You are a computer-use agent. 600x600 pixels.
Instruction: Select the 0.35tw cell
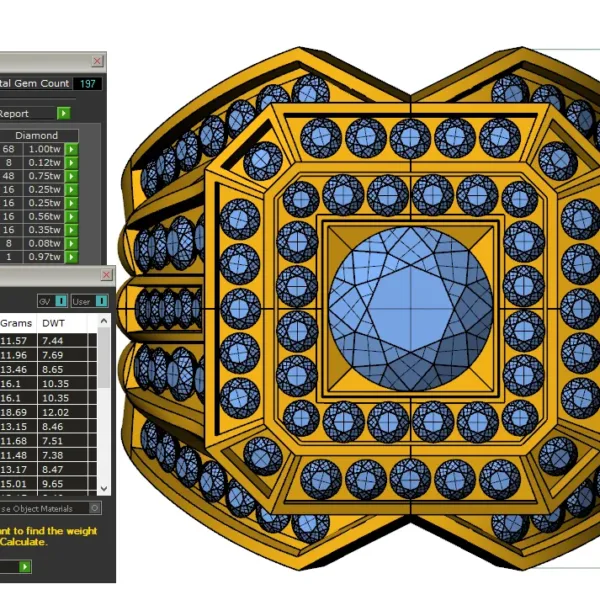[44, 230]
